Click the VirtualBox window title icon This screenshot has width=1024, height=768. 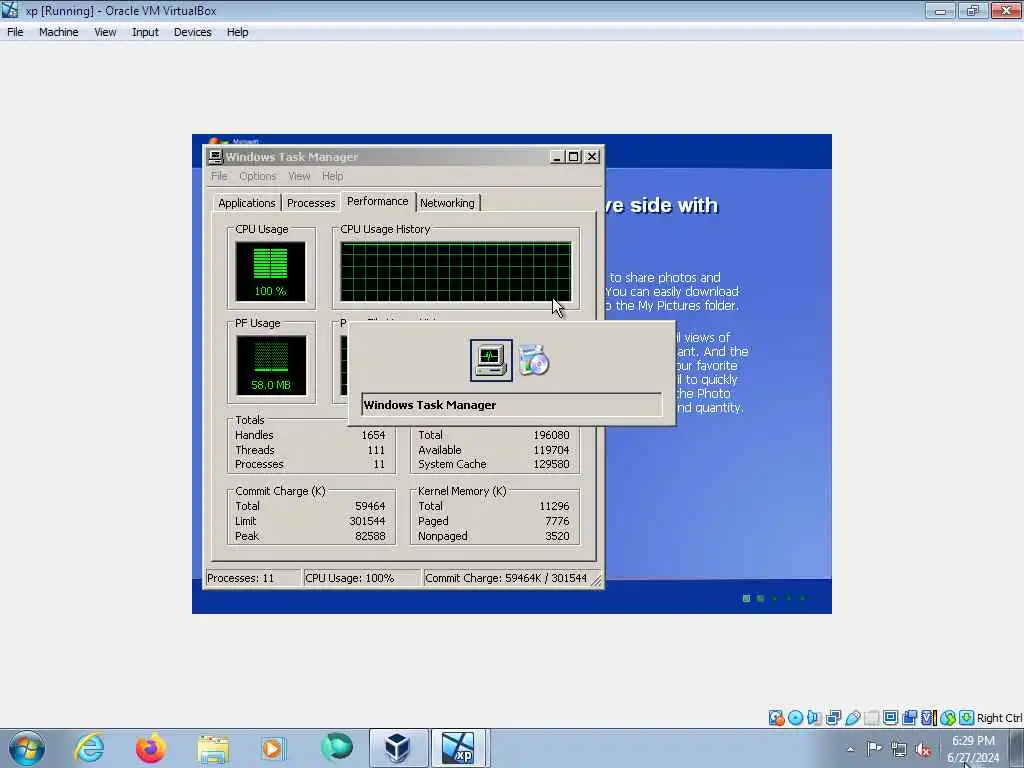point(10,10)
